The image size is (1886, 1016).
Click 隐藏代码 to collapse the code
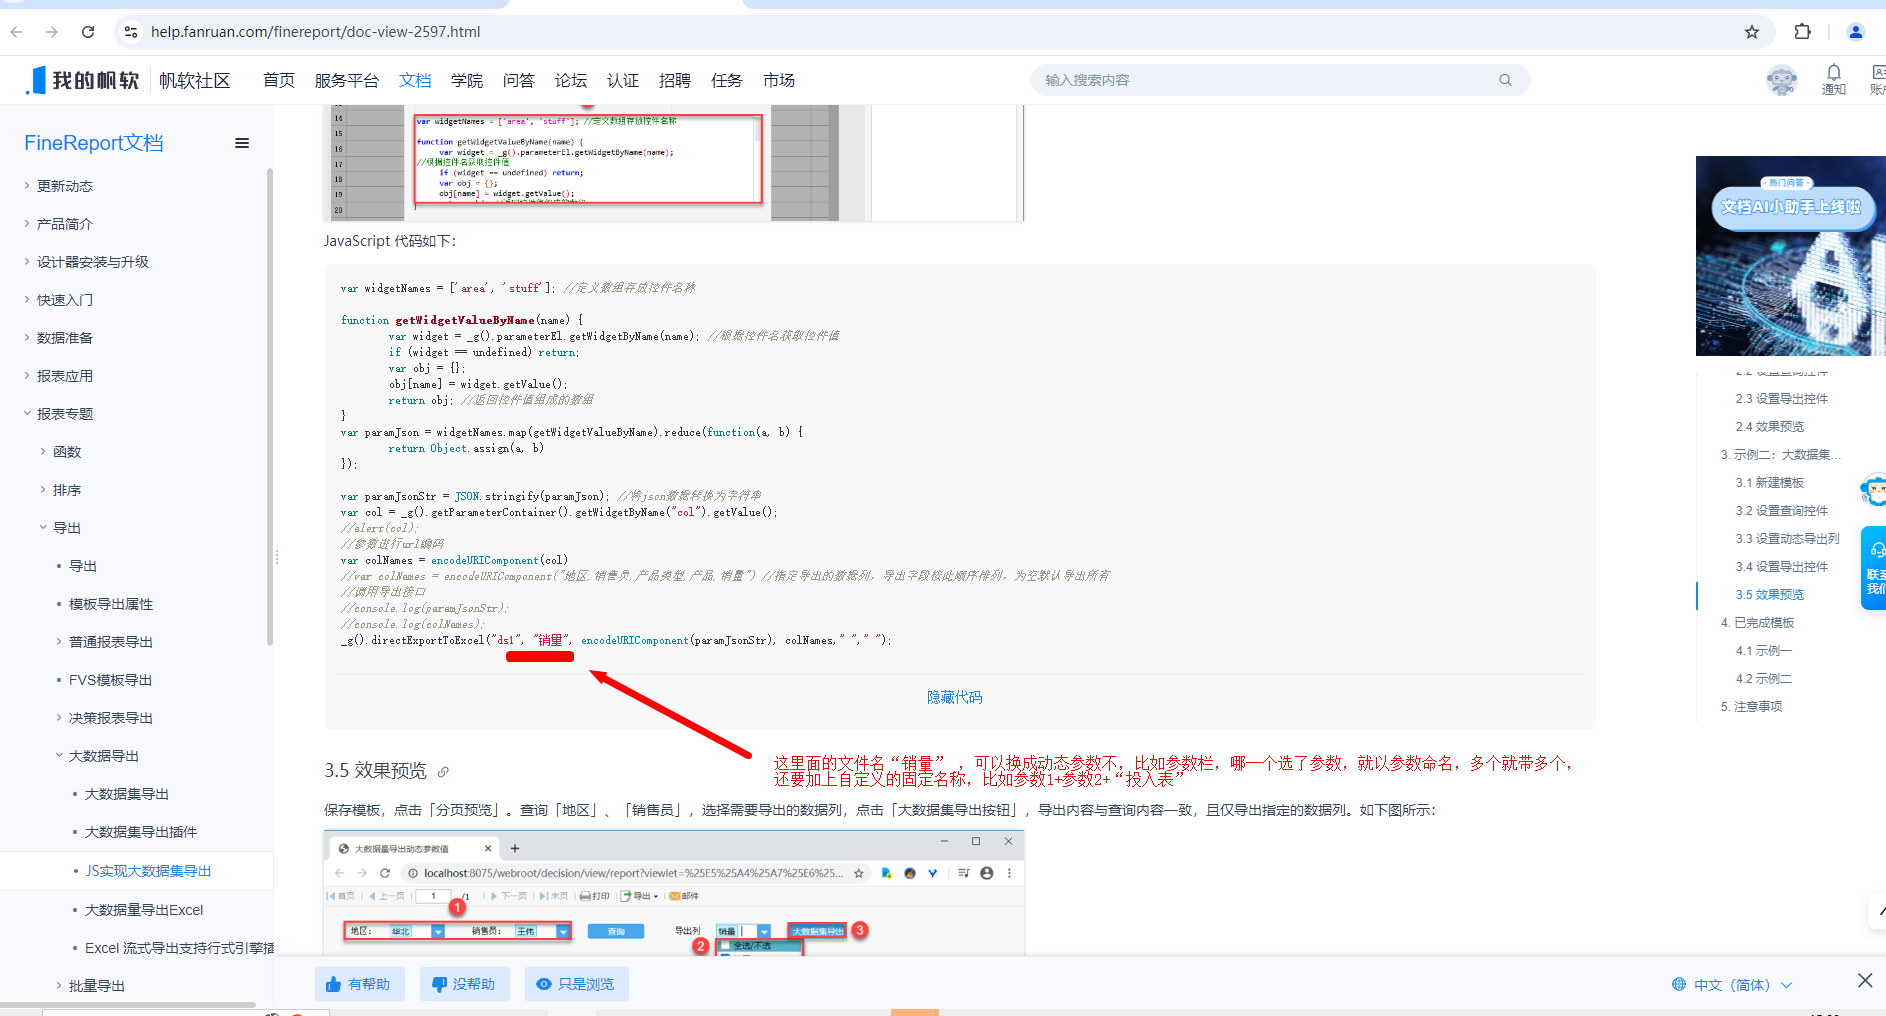point(954,697)
